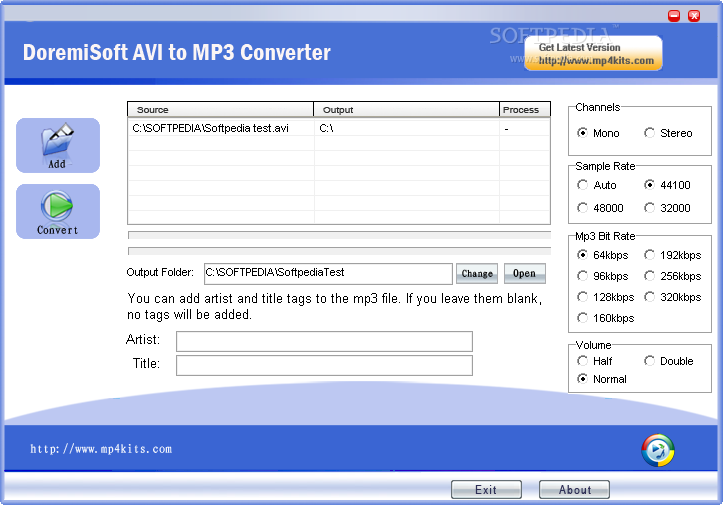
Task: Focus the Title text field
Action: [x=324, y=365]
